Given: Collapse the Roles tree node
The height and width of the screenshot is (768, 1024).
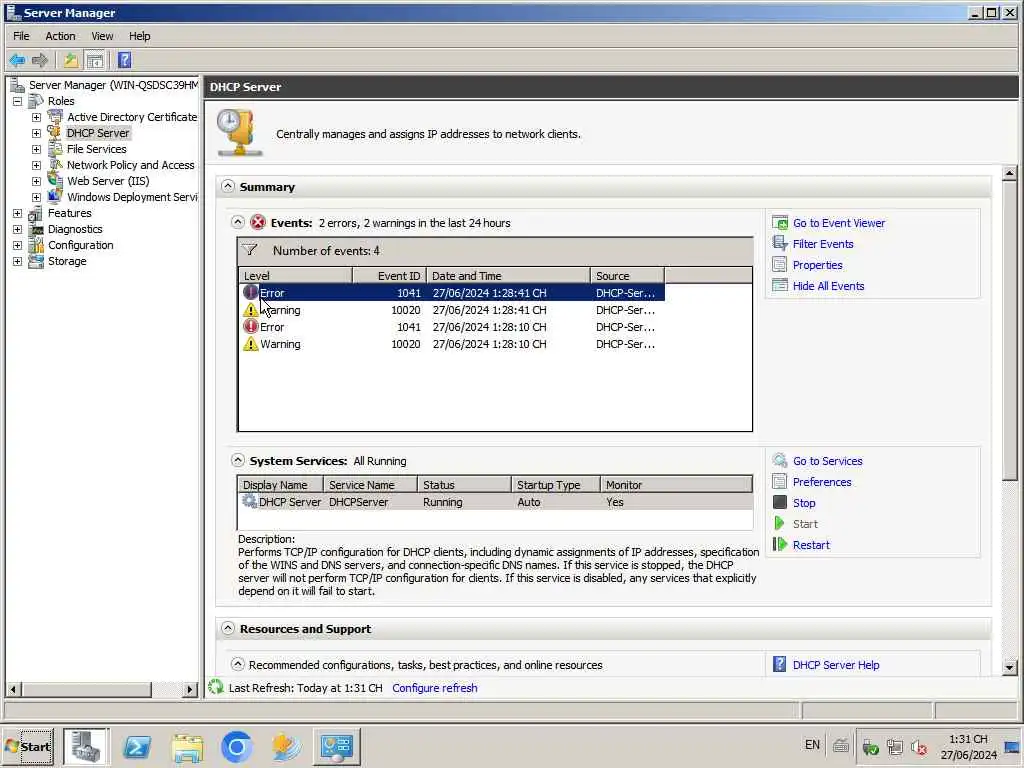Looking at the screenshot, I should click(18, 101).
